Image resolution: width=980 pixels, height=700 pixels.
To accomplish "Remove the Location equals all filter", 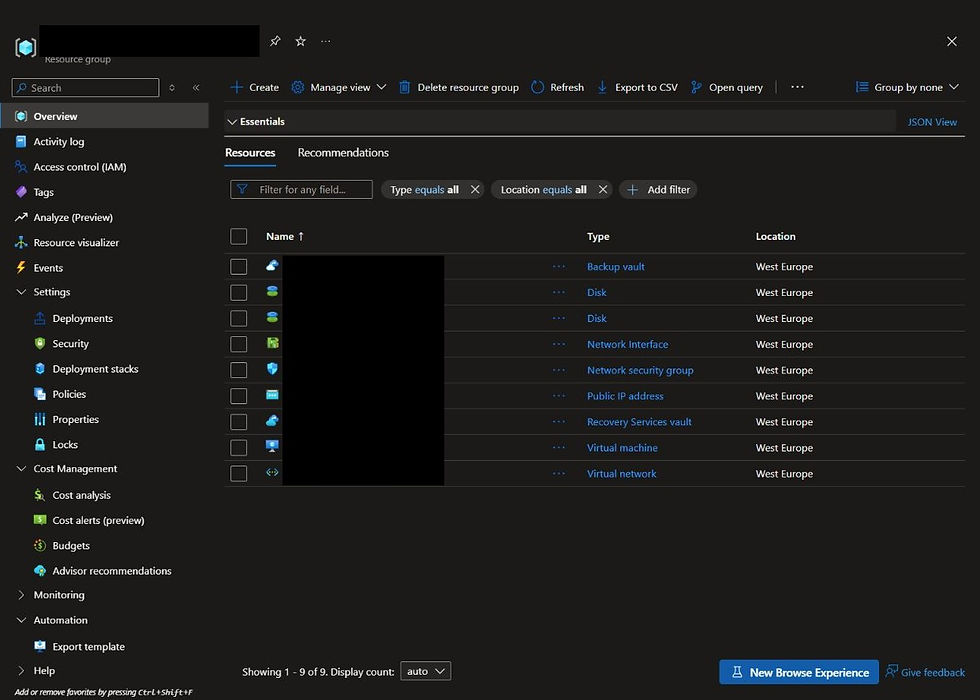I will [x=602, y=189].
